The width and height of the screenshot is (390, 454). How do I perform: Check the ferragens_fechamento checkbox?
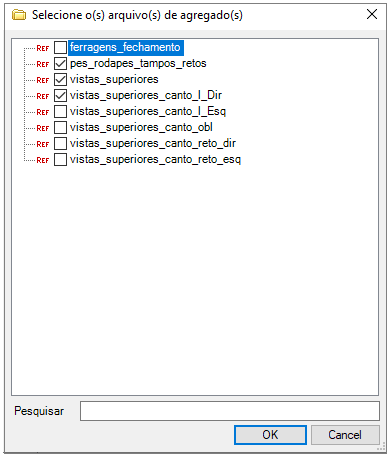click(60, 48)
